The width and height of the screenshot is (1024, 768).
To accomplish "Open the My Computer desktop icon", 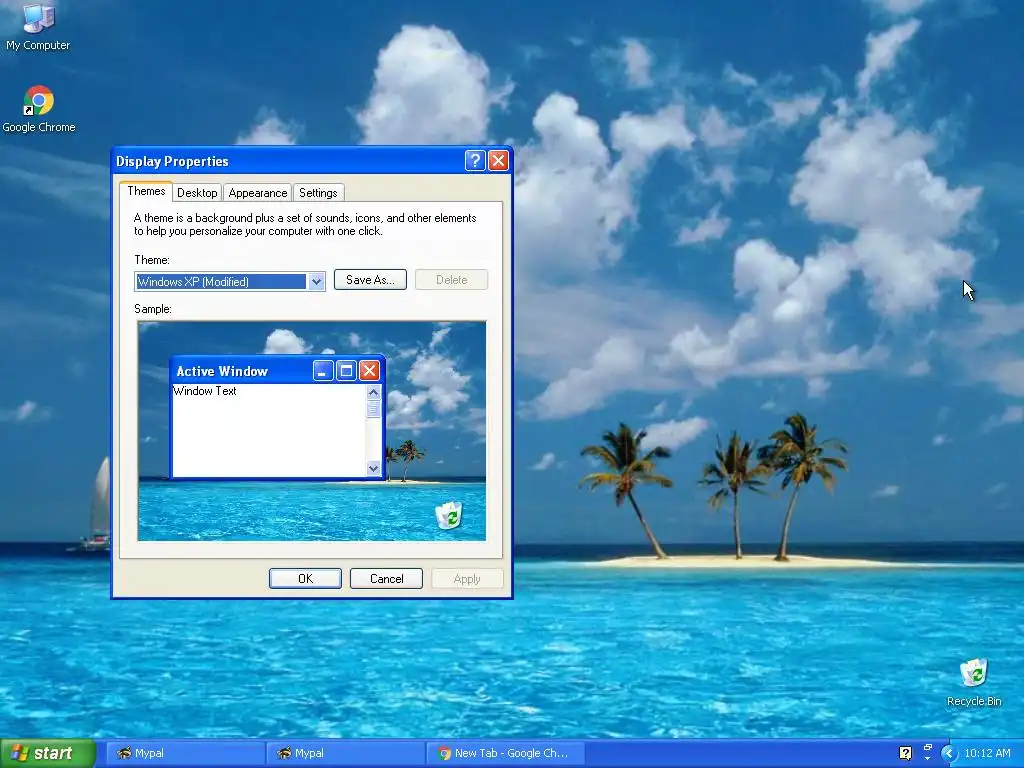I will 38,26.
